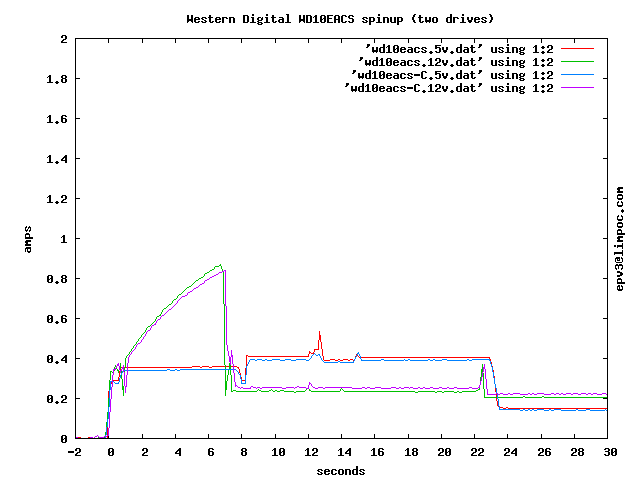Image resolution: width=640 pixels, height=480 pixels.
Task: Click the blue legend line sample
Action: (x=577, y=75)
